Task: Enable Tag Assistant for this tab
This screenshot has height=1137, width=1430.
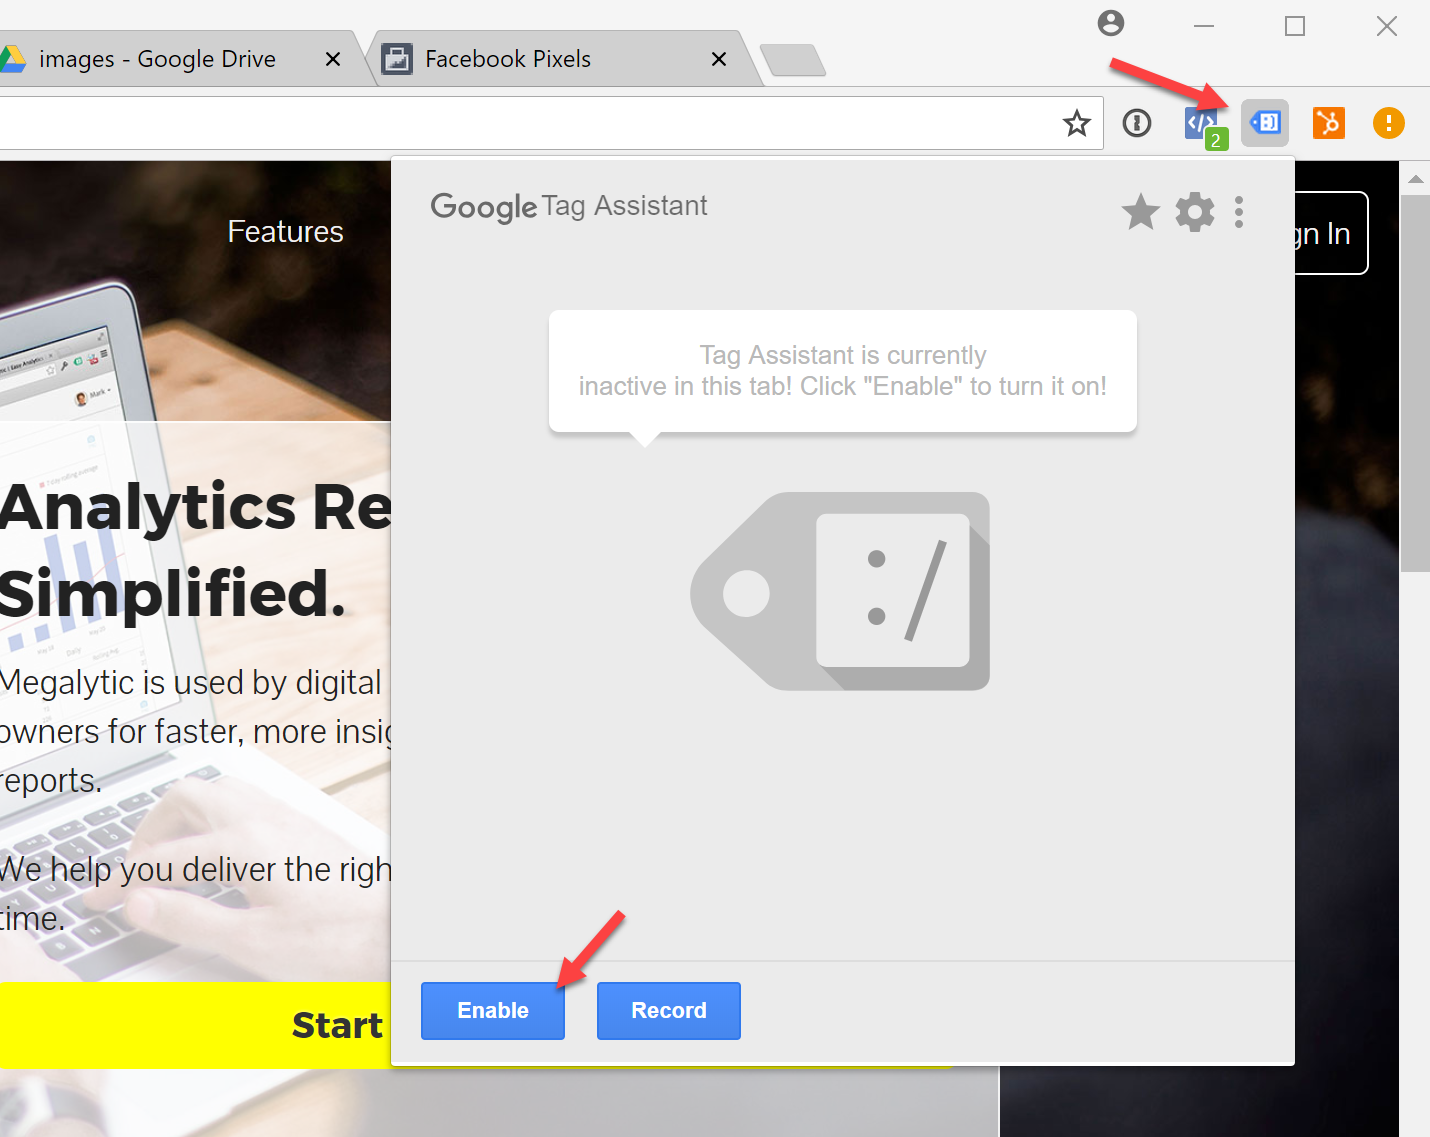Action: 492,1010
